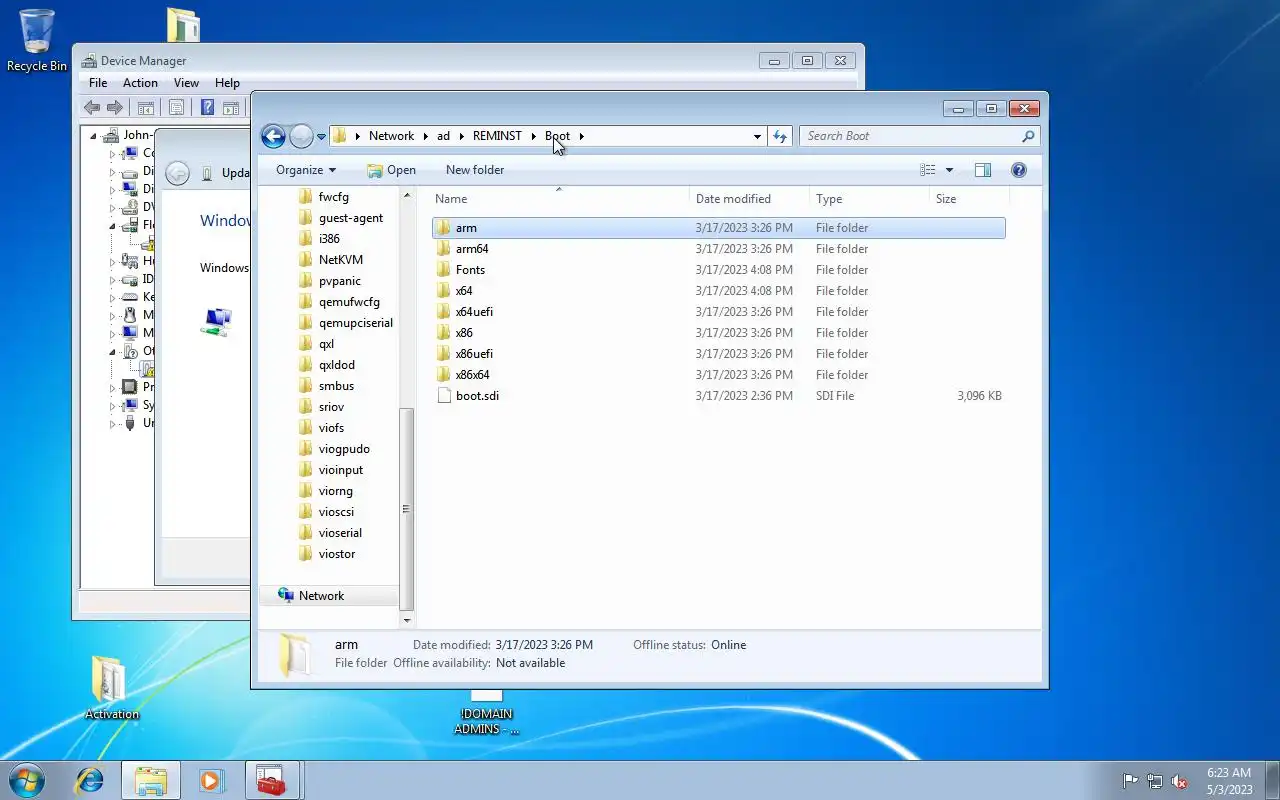The height and width of the screenshot is (800, 1280).
Task: Select the x64uefi folder row
Action: pyautogui.click(x=719, y=312)
